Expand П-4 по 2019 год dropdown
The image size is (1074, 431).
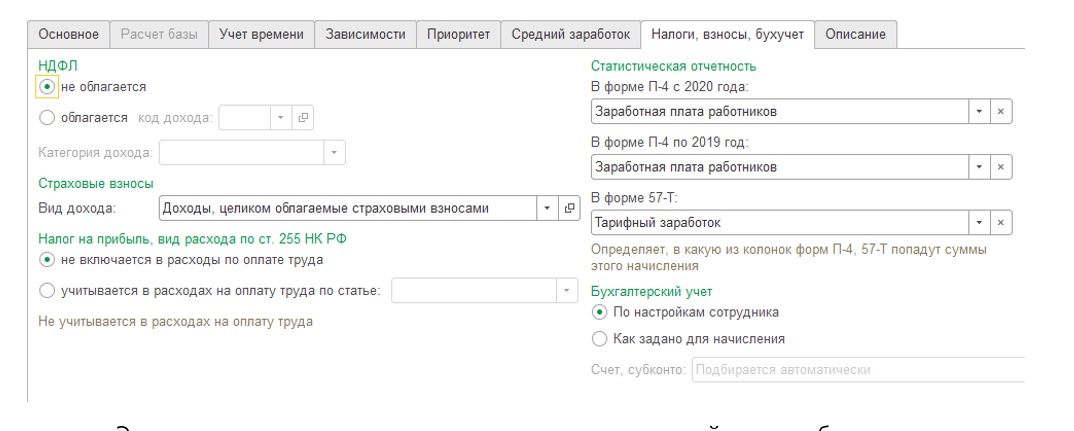click(x=979, y=167)
